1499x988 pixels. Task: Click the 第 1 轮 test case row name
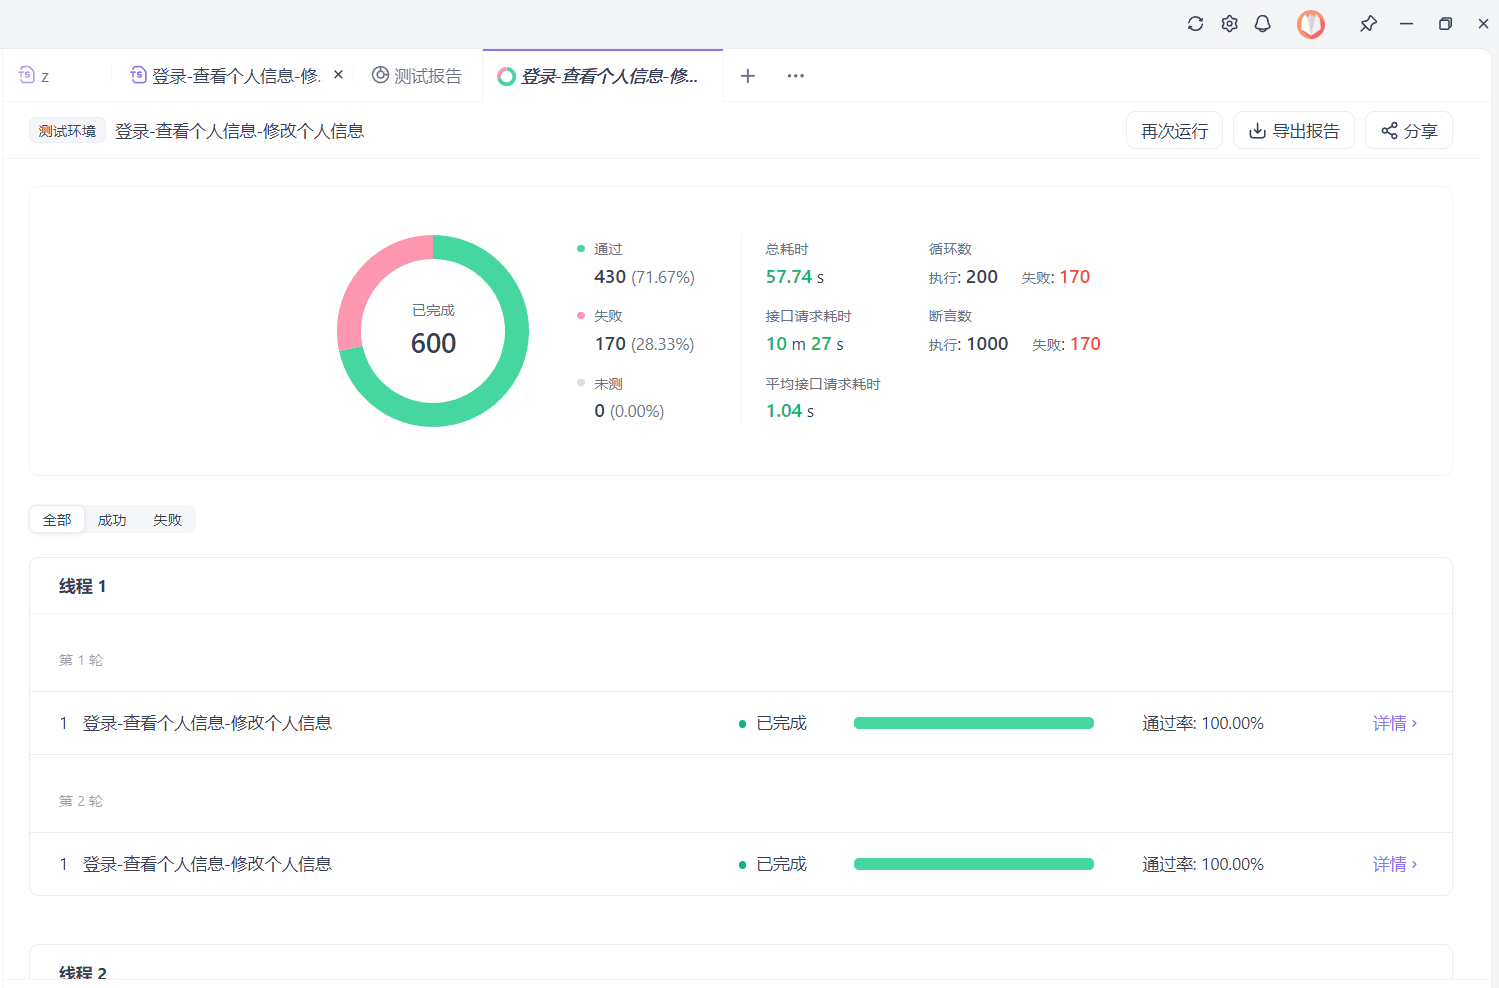pos(207,723)
